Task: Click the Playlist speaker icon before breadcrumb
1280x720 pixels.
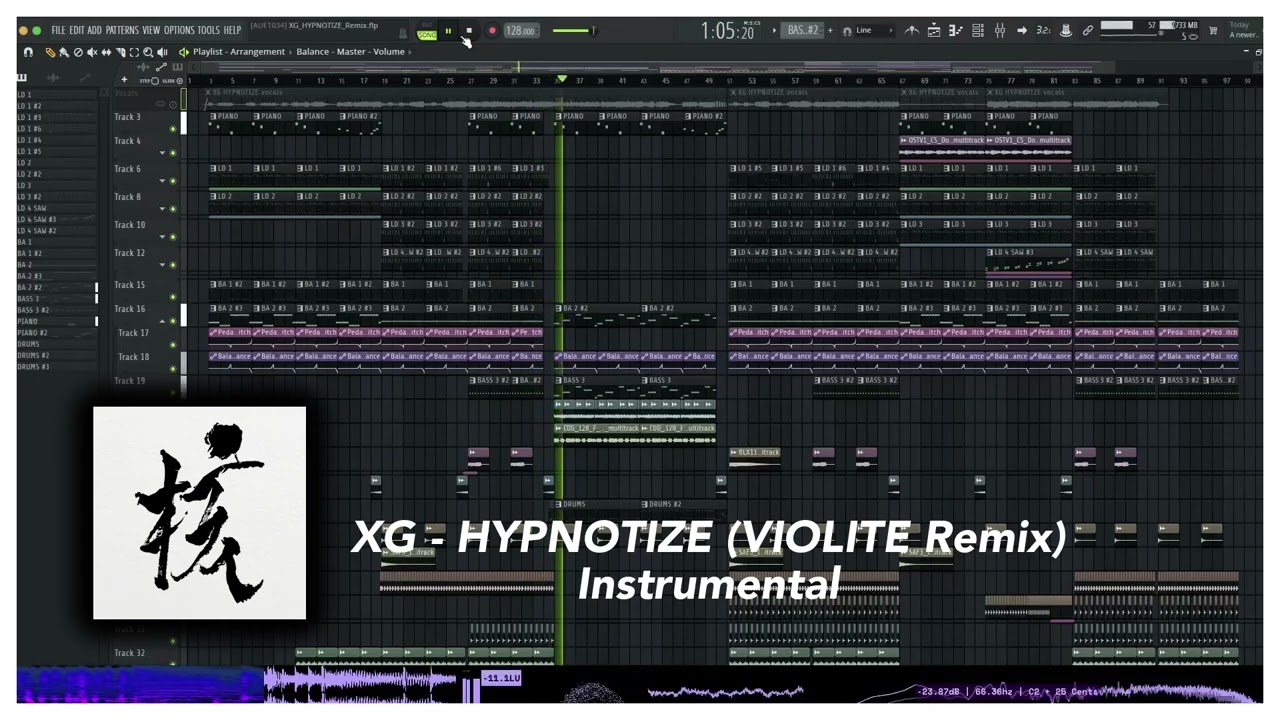Action: pyautogui.click(x=184, y=52)
